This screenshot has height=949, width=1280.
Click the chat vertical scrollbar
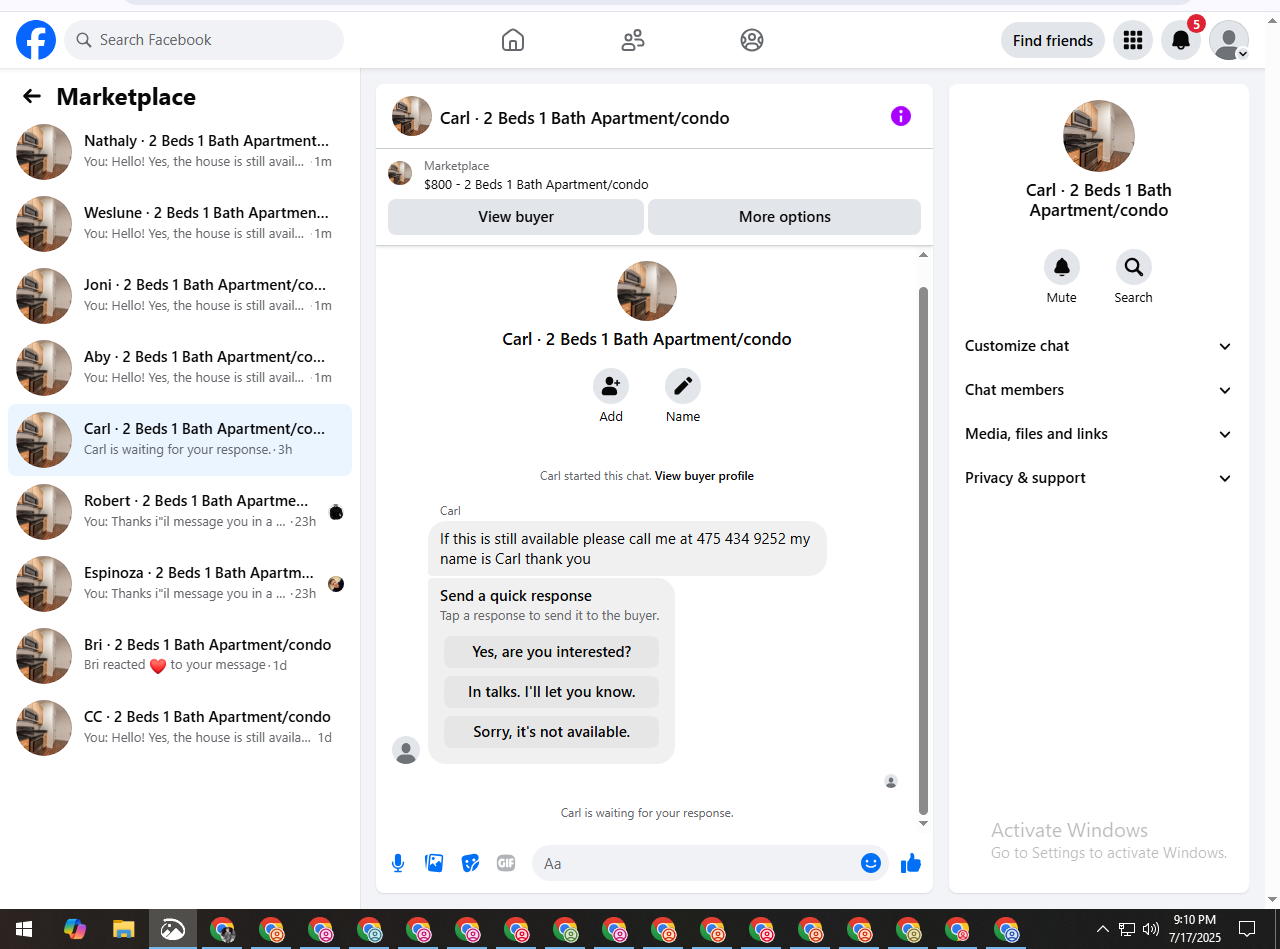pyautogui.click(x=923, y=550)
